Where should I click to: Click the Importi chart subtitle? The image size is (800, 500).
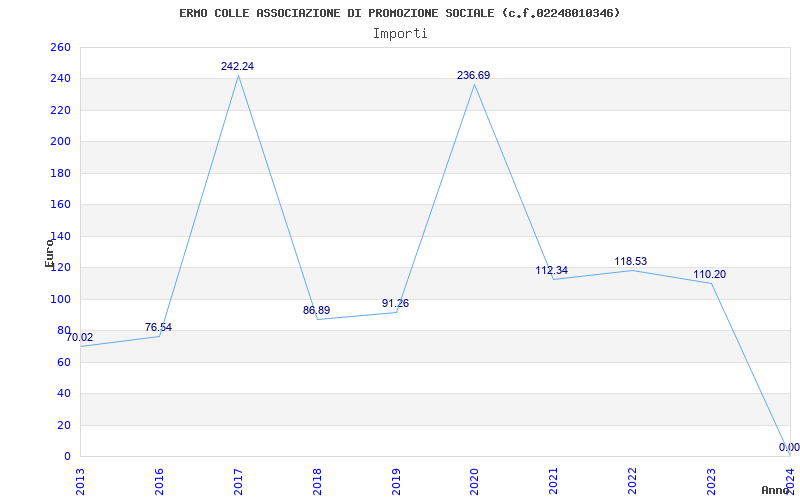pos(400,34)
